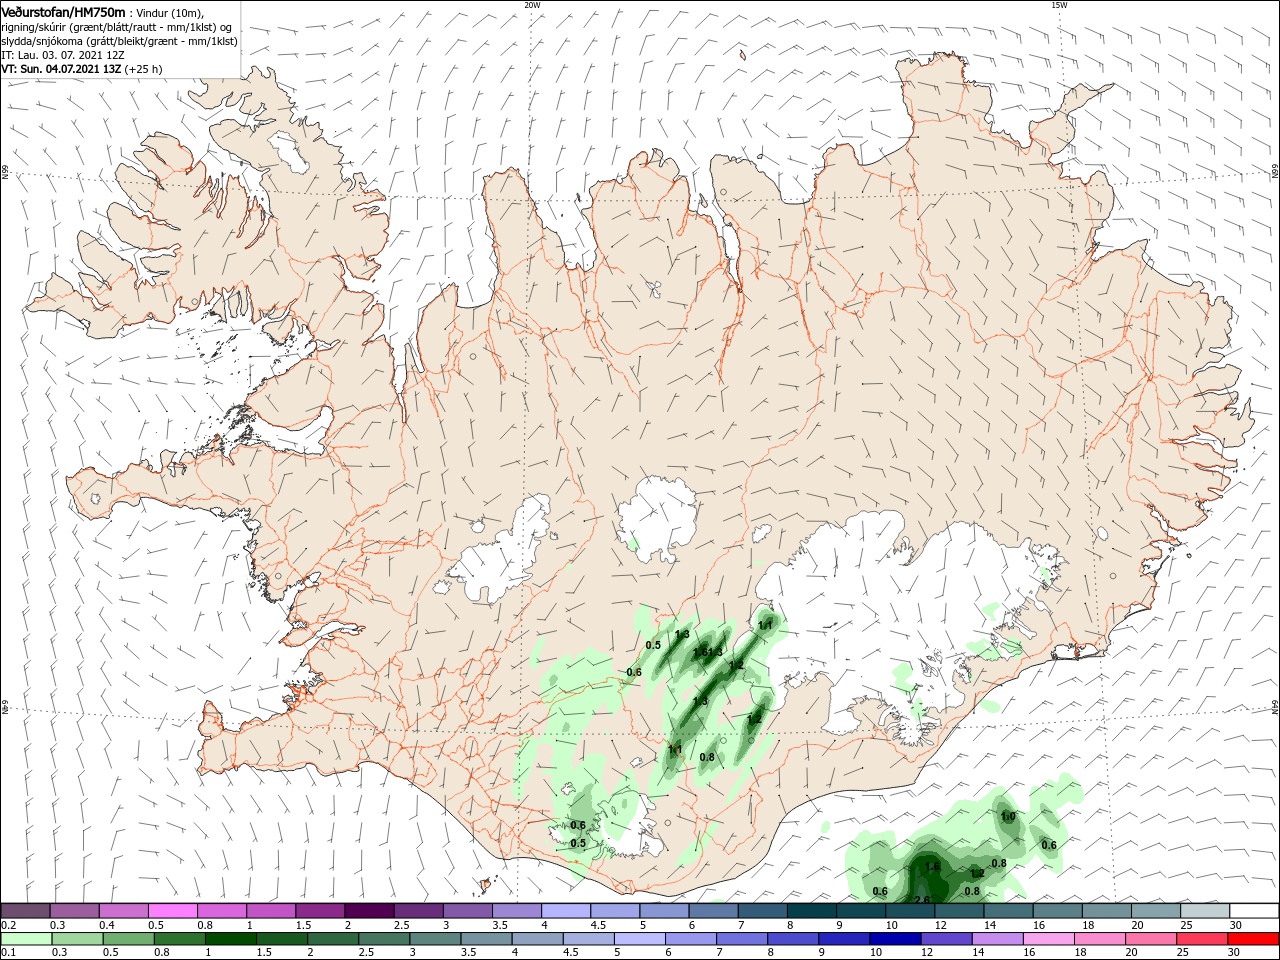Select snow scale swatch between 20 and 25
The width and height of the screenshot is (1280, 960).
1156,911
